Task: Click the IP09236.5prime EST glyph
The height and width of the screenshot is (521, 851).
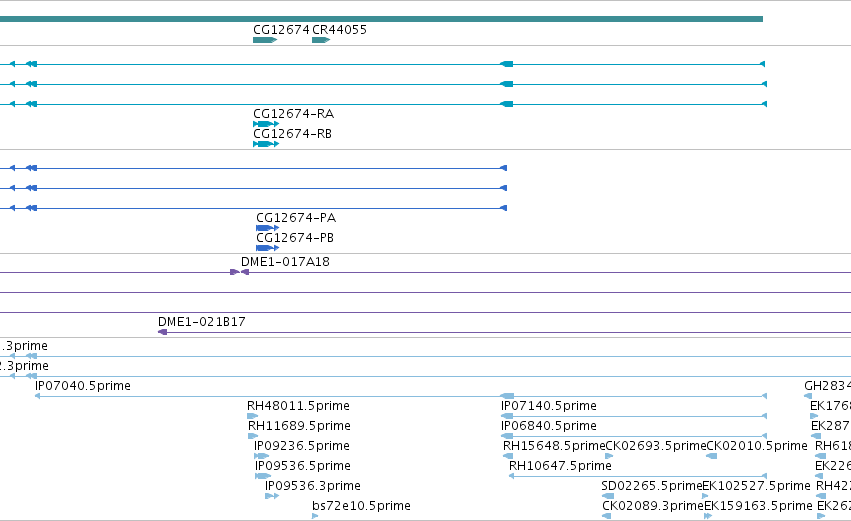Action: pos(261,456)
